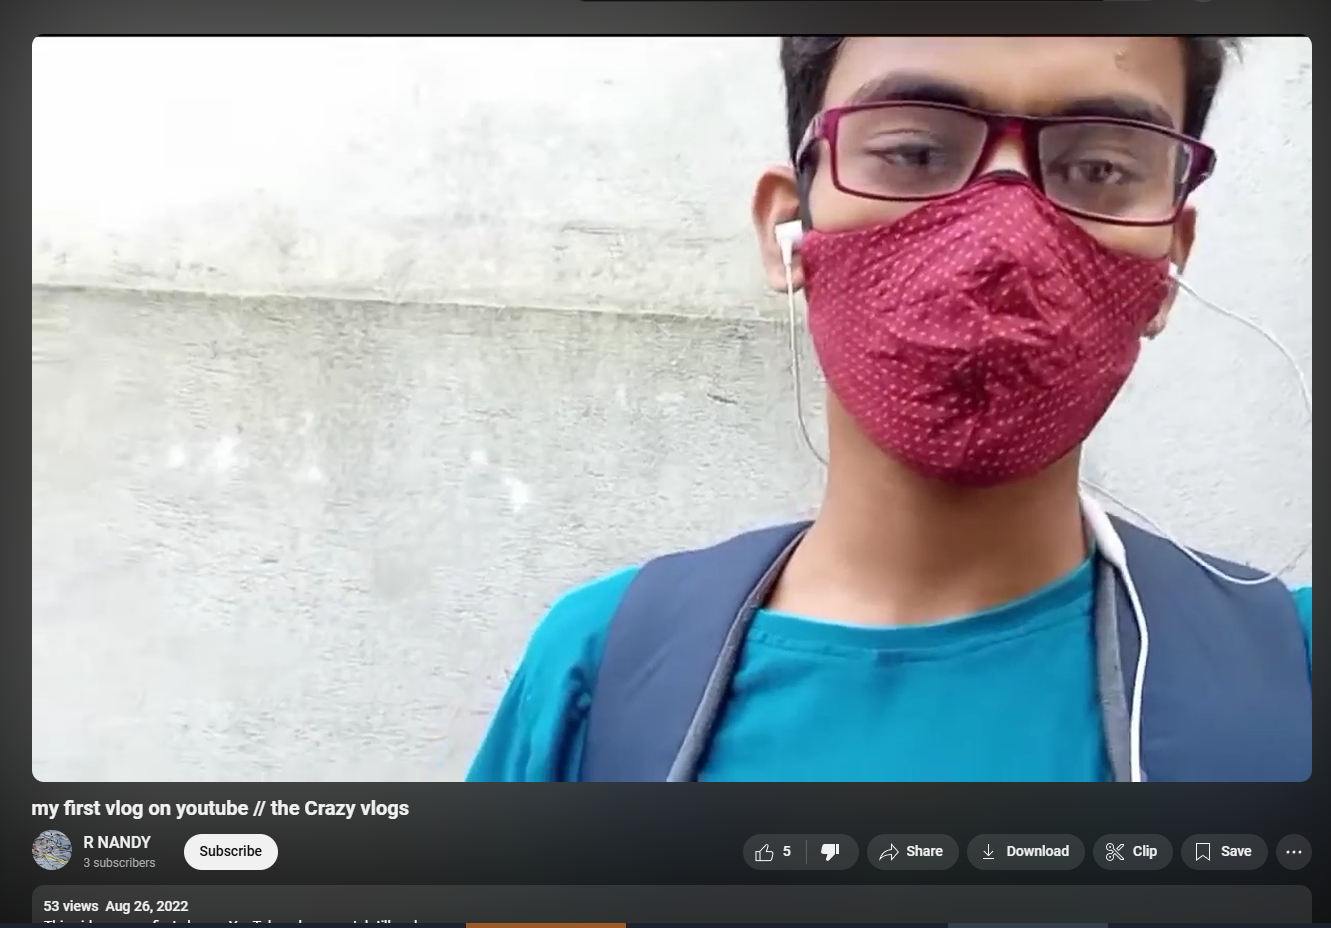Open the R NANDY channel name link
Image resolution: width=1331 pixels, height=928 pixels.
coord(117,843)
